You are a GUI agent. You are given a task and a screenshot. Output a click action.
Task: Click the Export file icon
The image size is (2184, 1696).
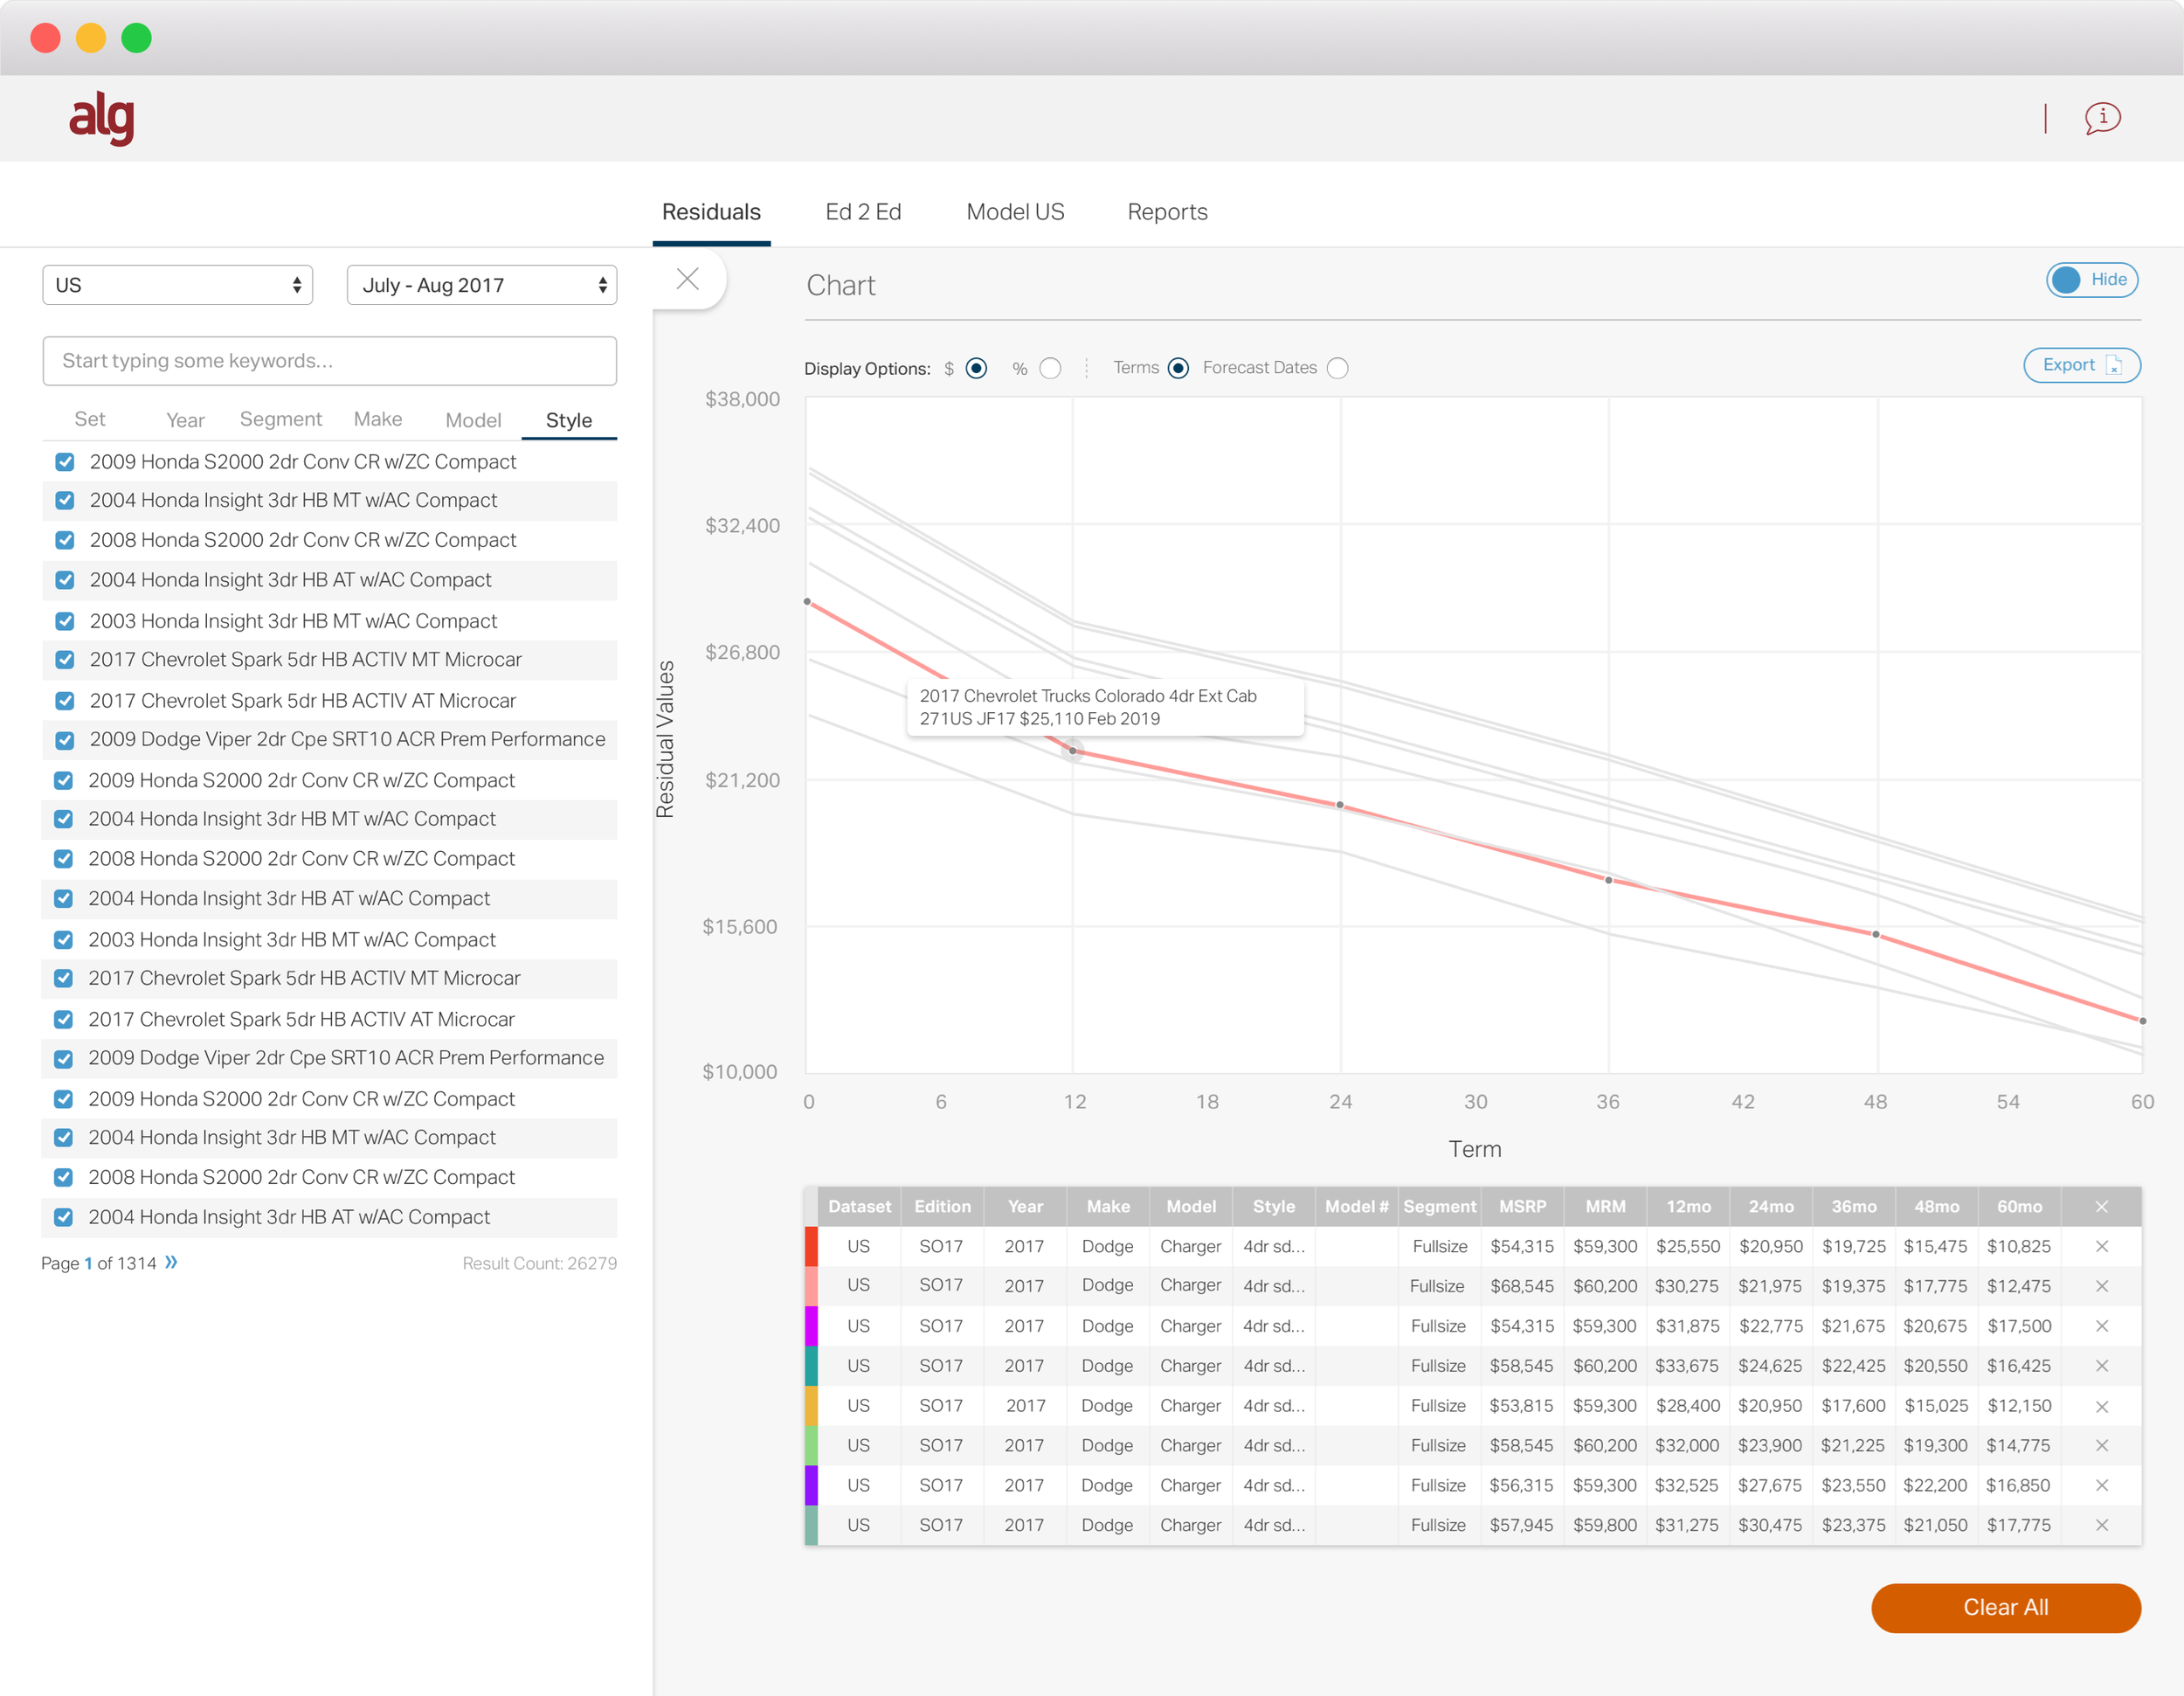pyautogui.click(x=2113, y=366)
